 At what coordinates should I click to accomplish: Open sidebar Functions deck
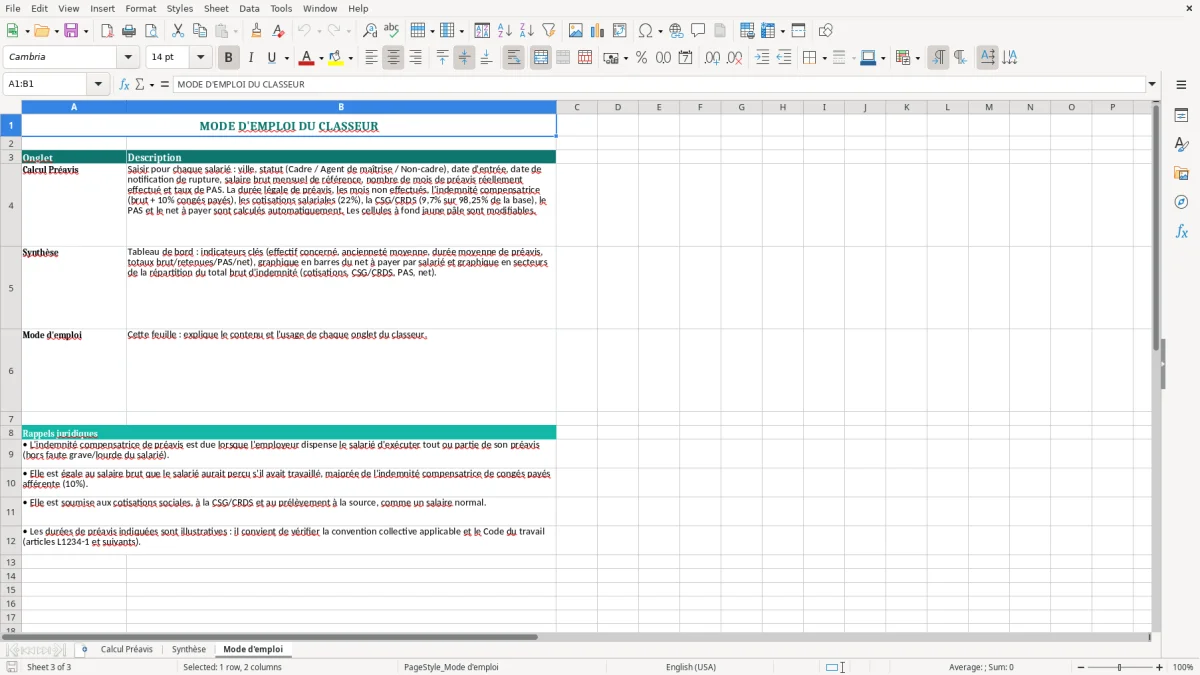click(x=1181, y=232)
